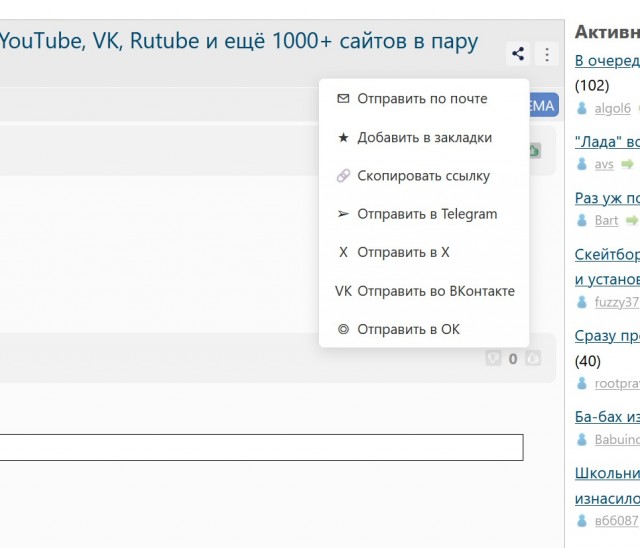The width and height of the screenshot is (640, 548).
Task: Click the user avatar icon beside Babuino
Action: 582,439
